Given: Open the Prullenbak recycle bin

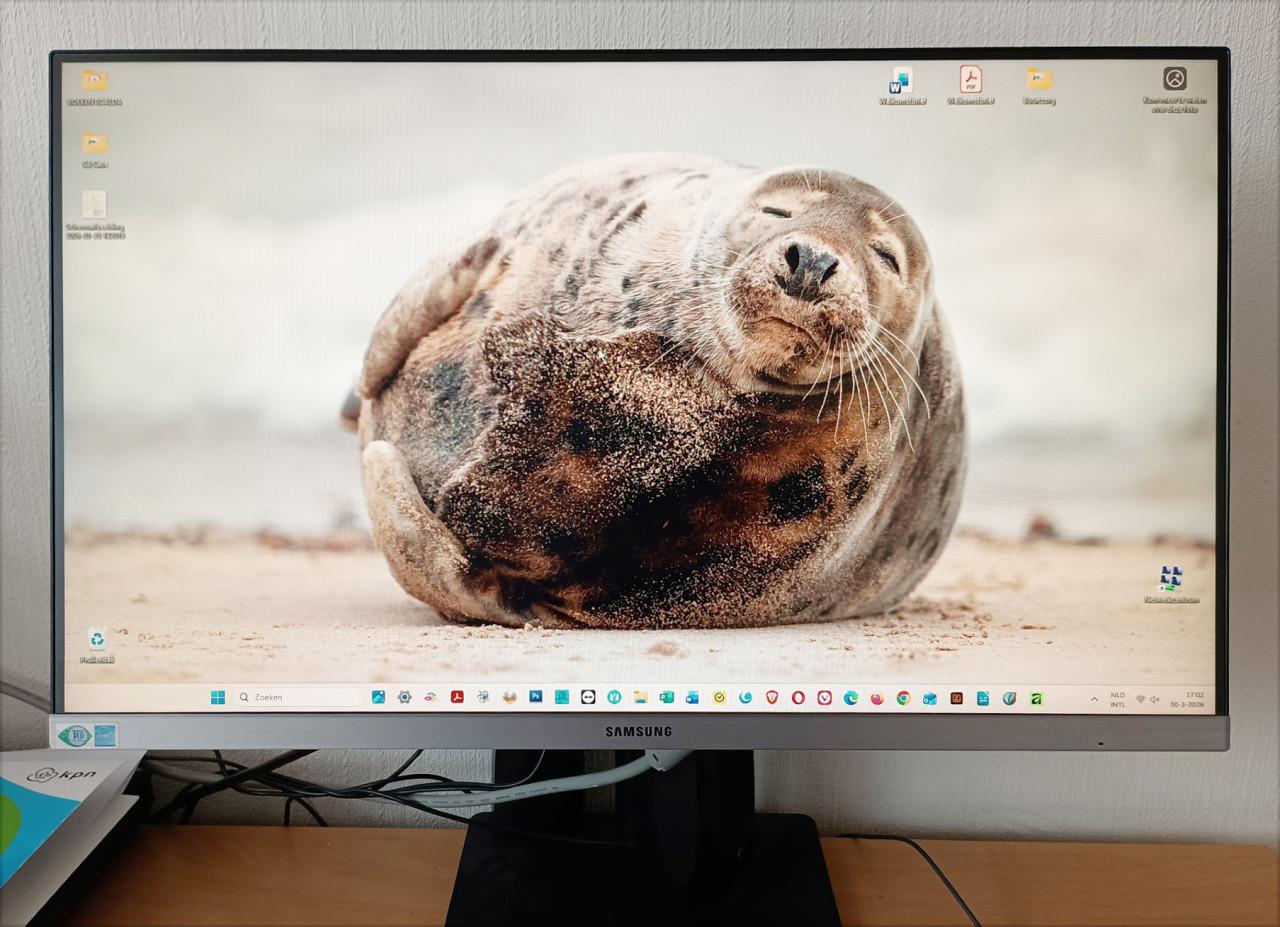Looking at the screenshot, I should (x=96, y=640).
